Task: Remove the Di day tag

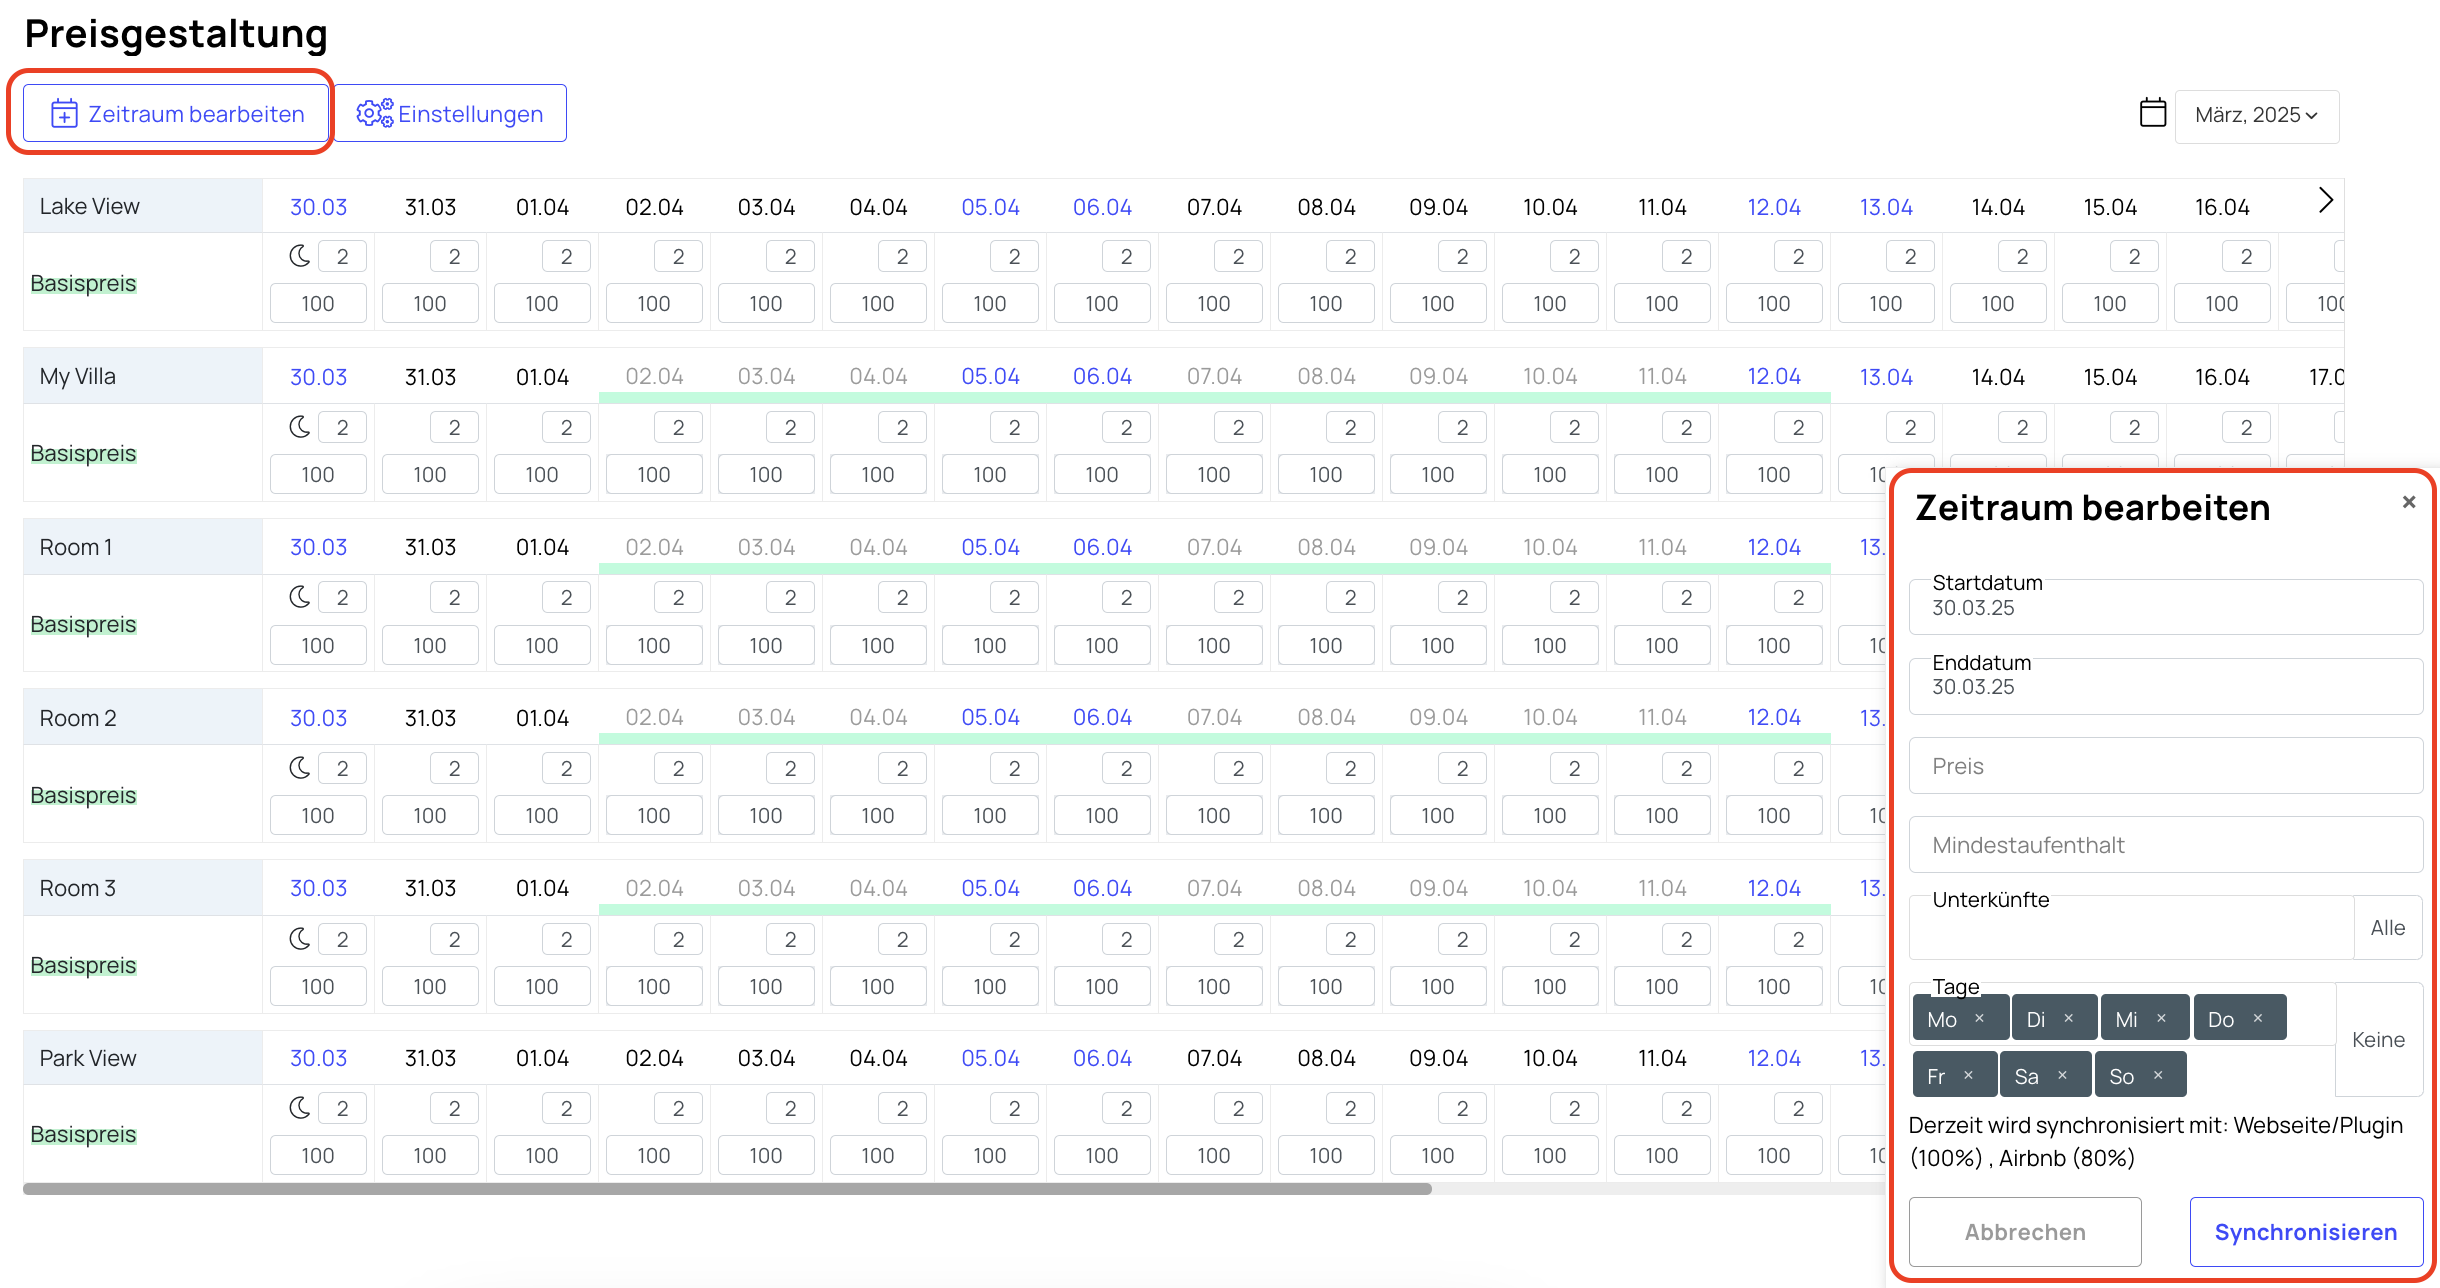Action: [2069, 1018]
